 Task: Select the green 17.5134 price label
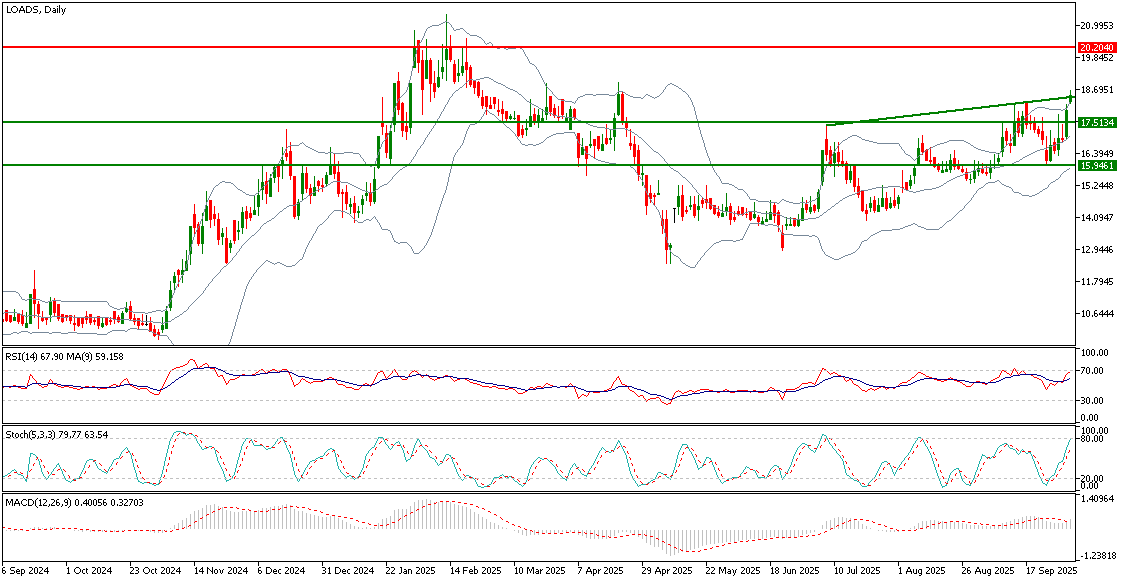[x=1098, y=122]
